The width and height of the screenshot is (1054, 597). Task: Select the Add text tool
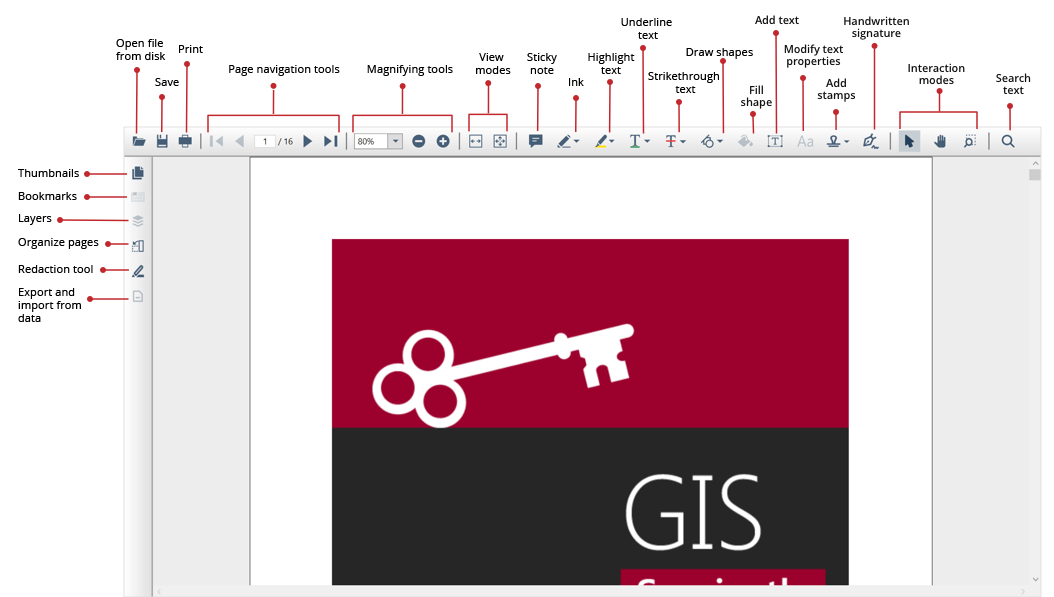pos(775,142)
